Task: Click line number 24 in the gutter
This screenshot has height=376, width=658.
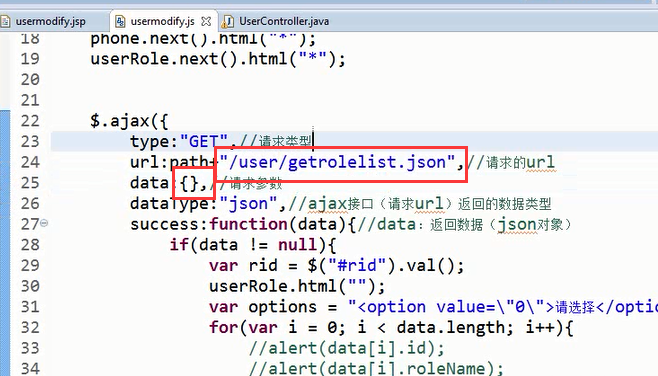Action: pyautogui.click(x=30, y=162)
